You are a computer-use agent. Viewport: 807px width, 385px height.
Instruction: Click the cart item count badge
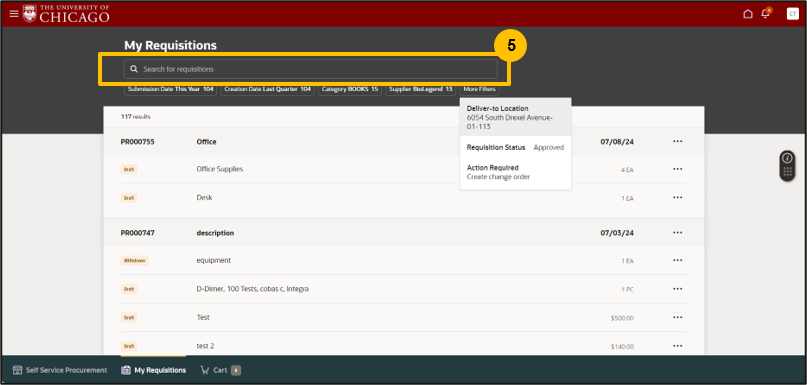236,370
